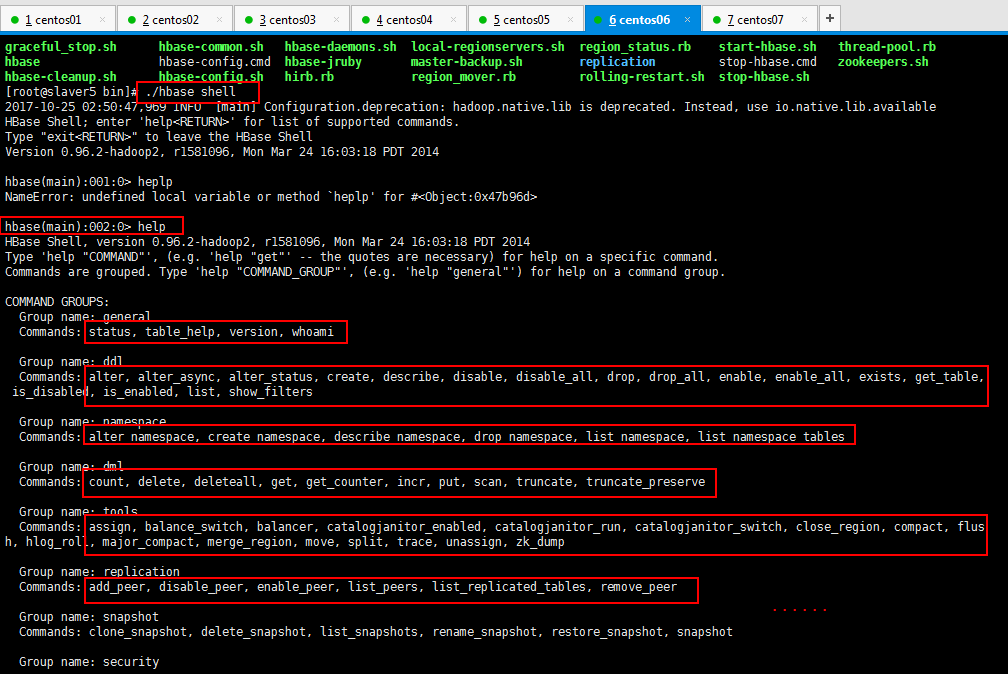Click the green status dot on centos02 tab

[x=132, y=19]
